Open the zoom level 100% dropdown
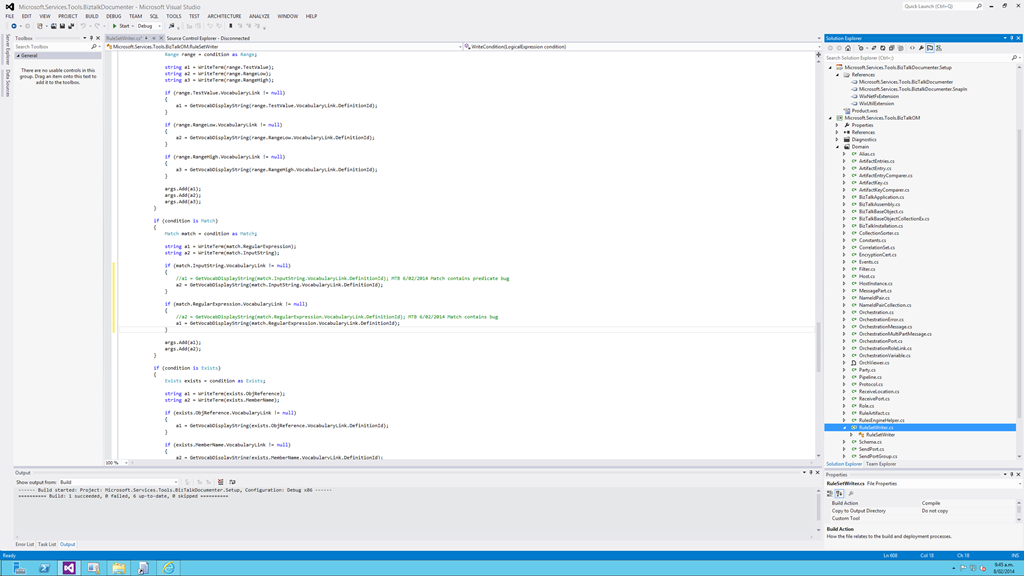 (x=126, y=463)
